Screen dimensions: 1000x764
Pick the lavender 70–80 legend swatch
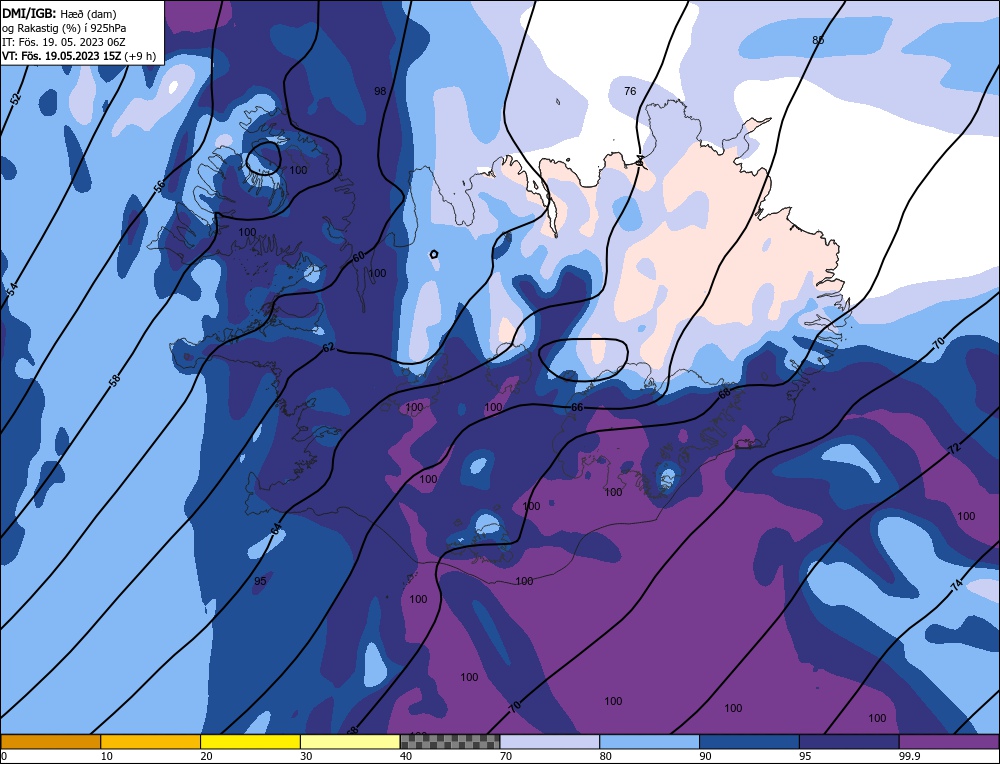(550, 742)
